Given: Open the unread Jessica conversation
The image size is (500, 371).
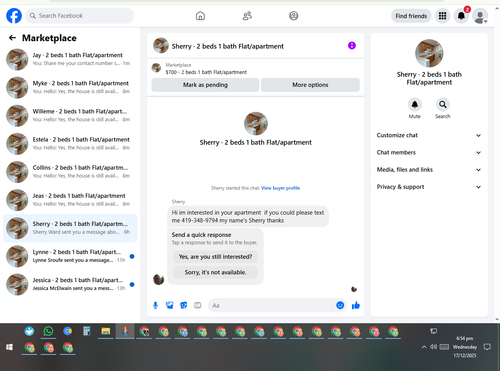Looking at the screenshot, I should (x=70, y=284).
